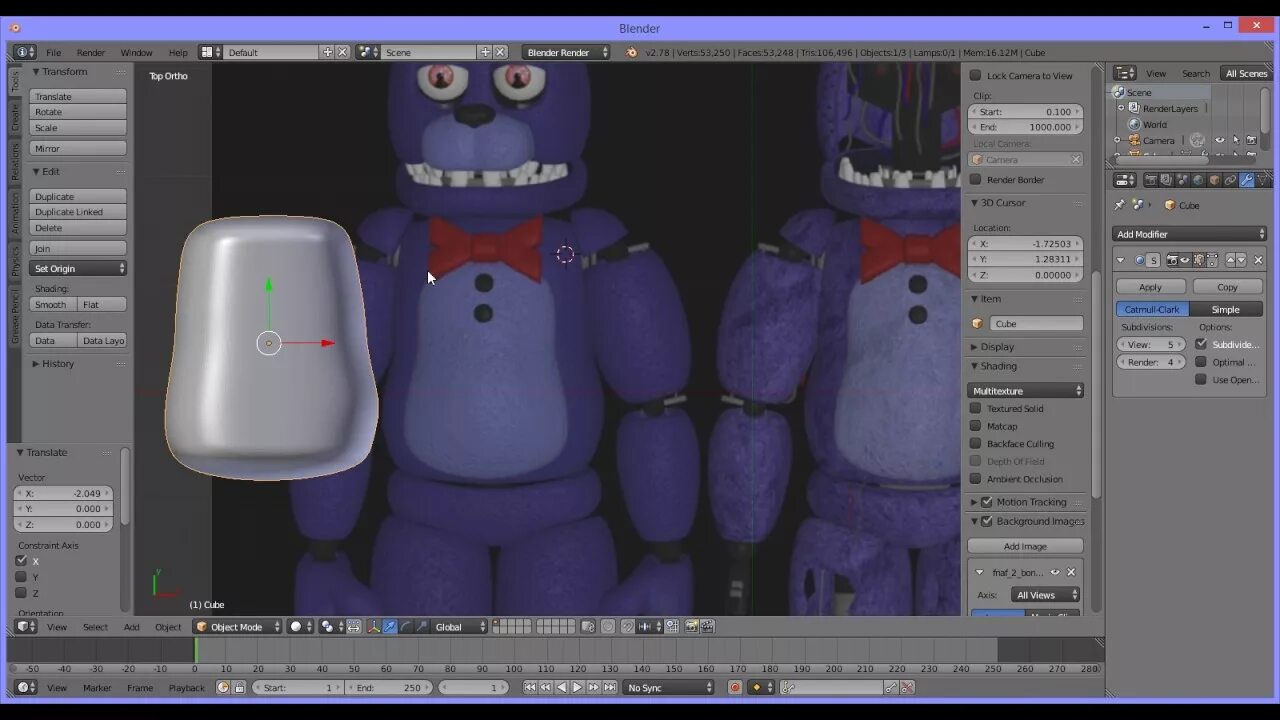Jump to the first frame in timeline
This screenshot has height=720, width=1280.
tap(530, 687)
